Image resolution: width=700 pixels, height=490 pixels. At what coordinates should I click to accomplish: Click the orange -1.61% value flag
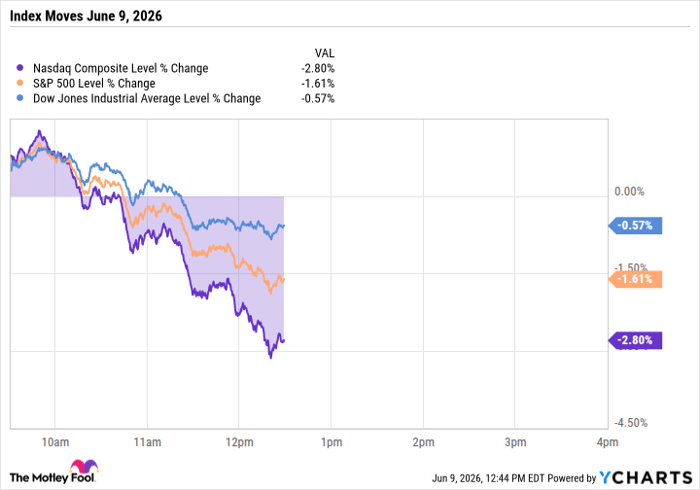pos(635,279)
